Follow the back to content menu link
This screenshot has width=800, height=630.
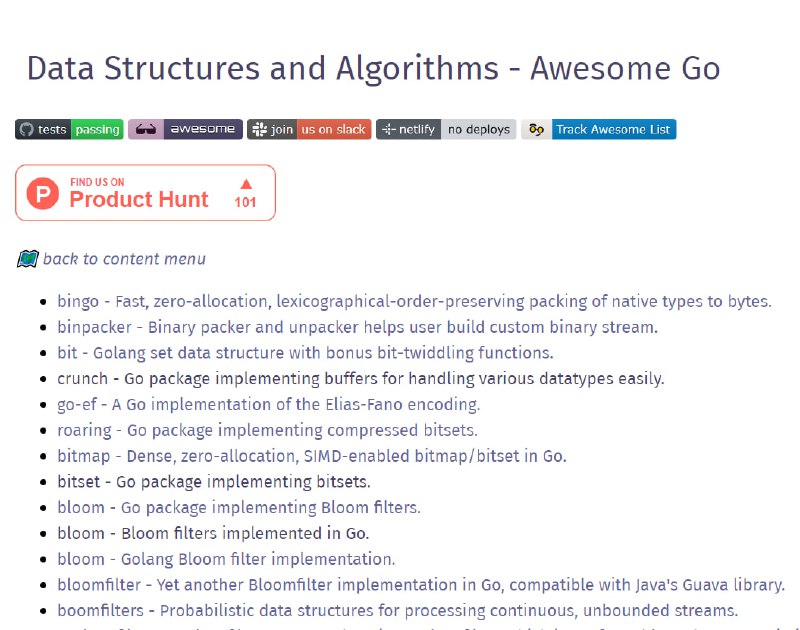pos(124,259)
